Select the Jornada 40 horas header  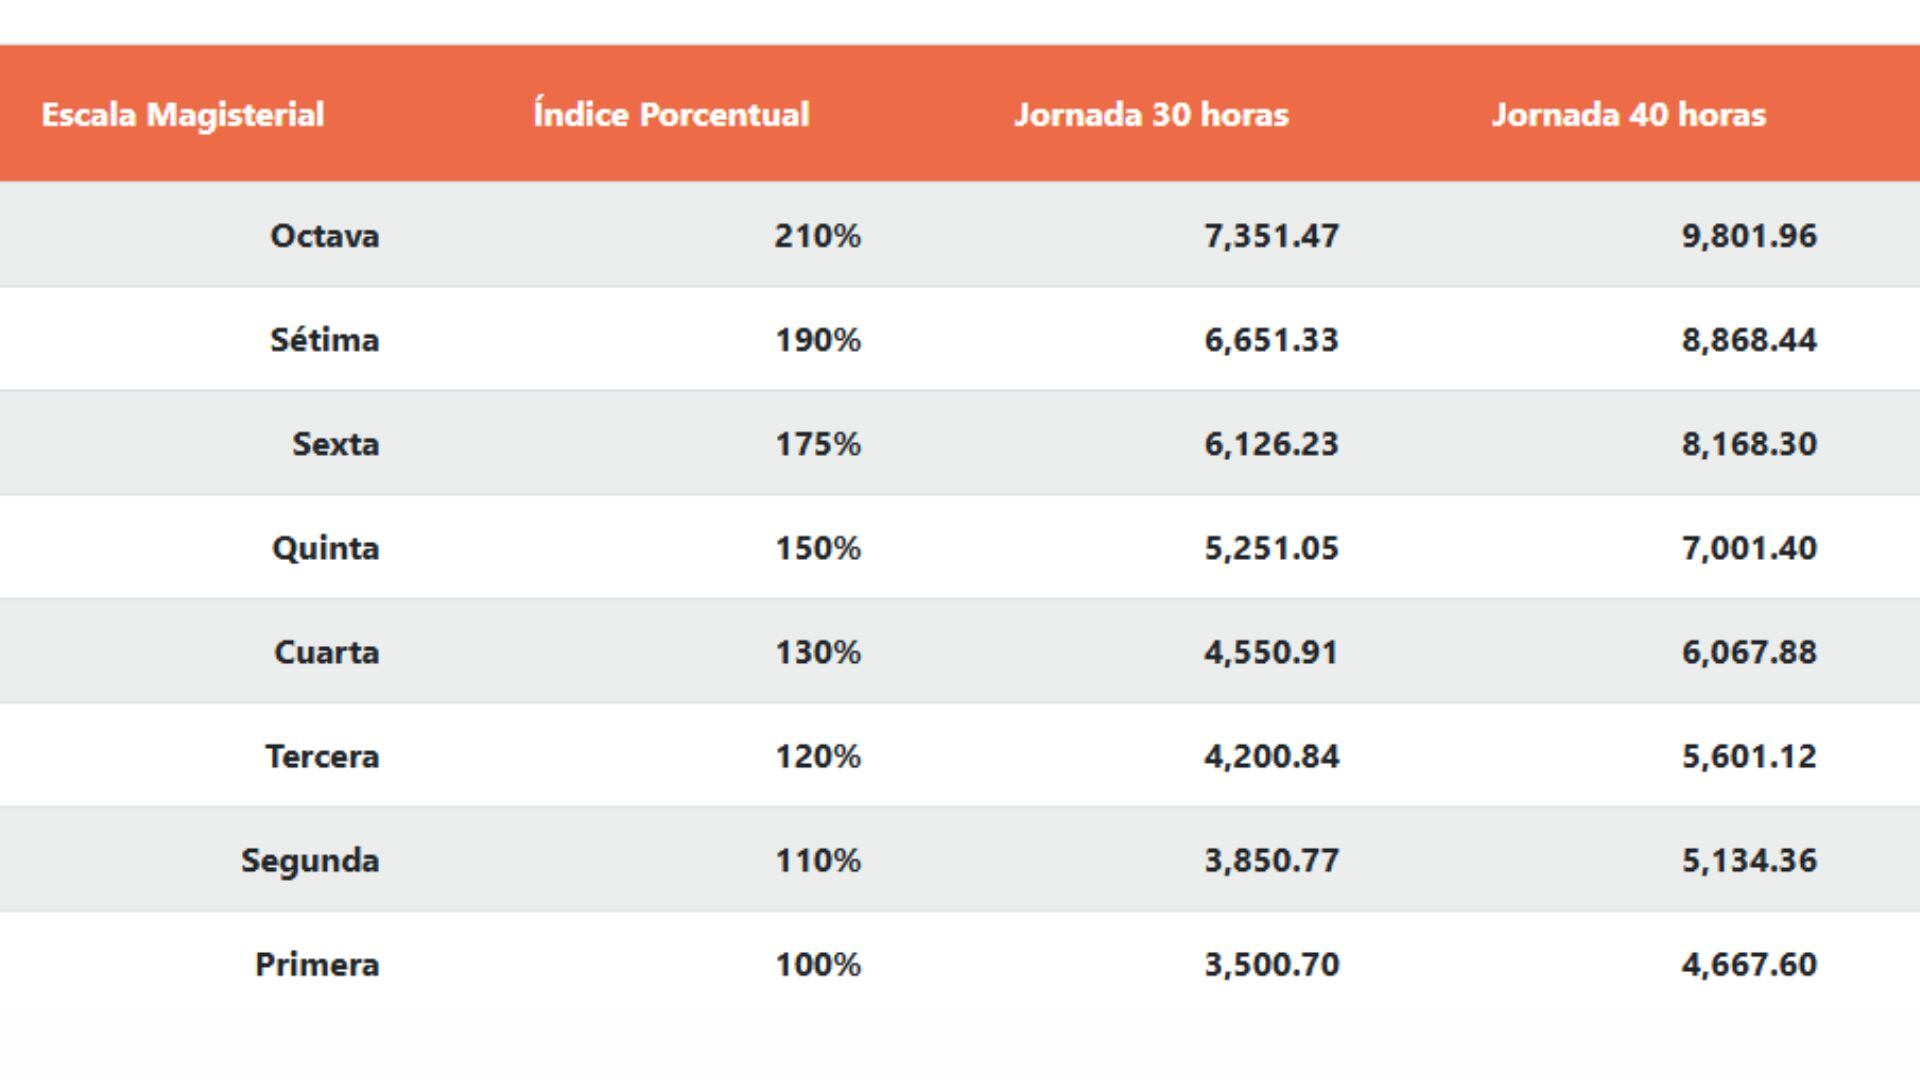click(x=1629, y=115)
